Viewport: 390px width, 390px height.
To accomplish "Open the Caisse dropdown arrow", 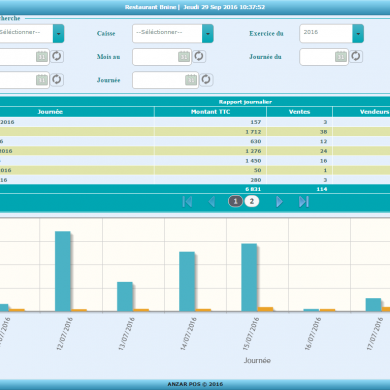I will tap(208, 34).
